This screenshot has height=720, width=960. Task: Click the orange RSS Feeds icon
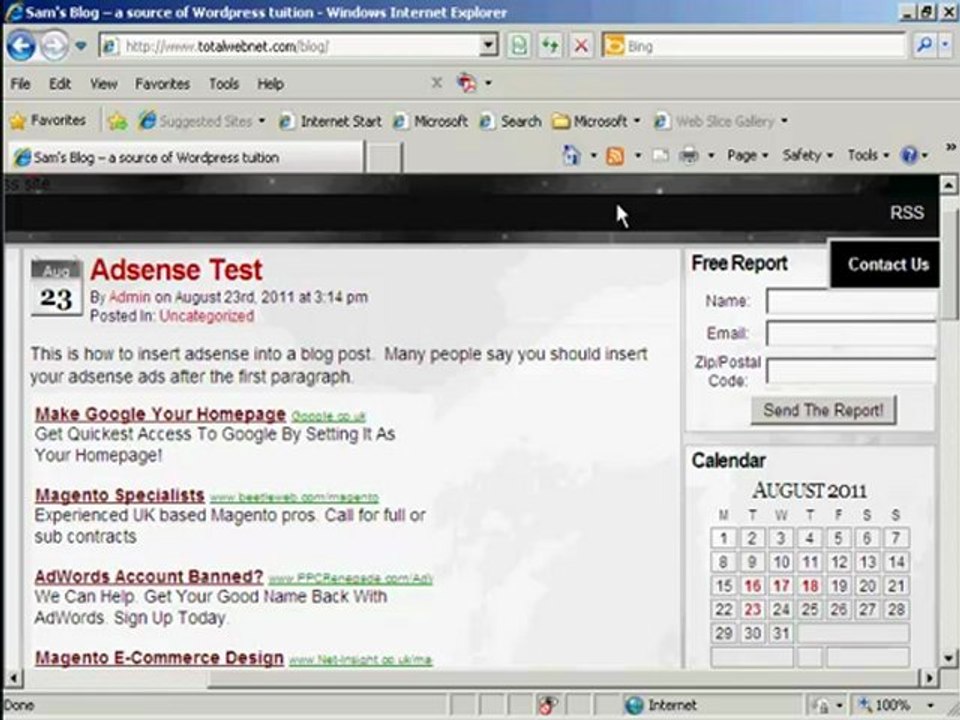pos(615,156)
